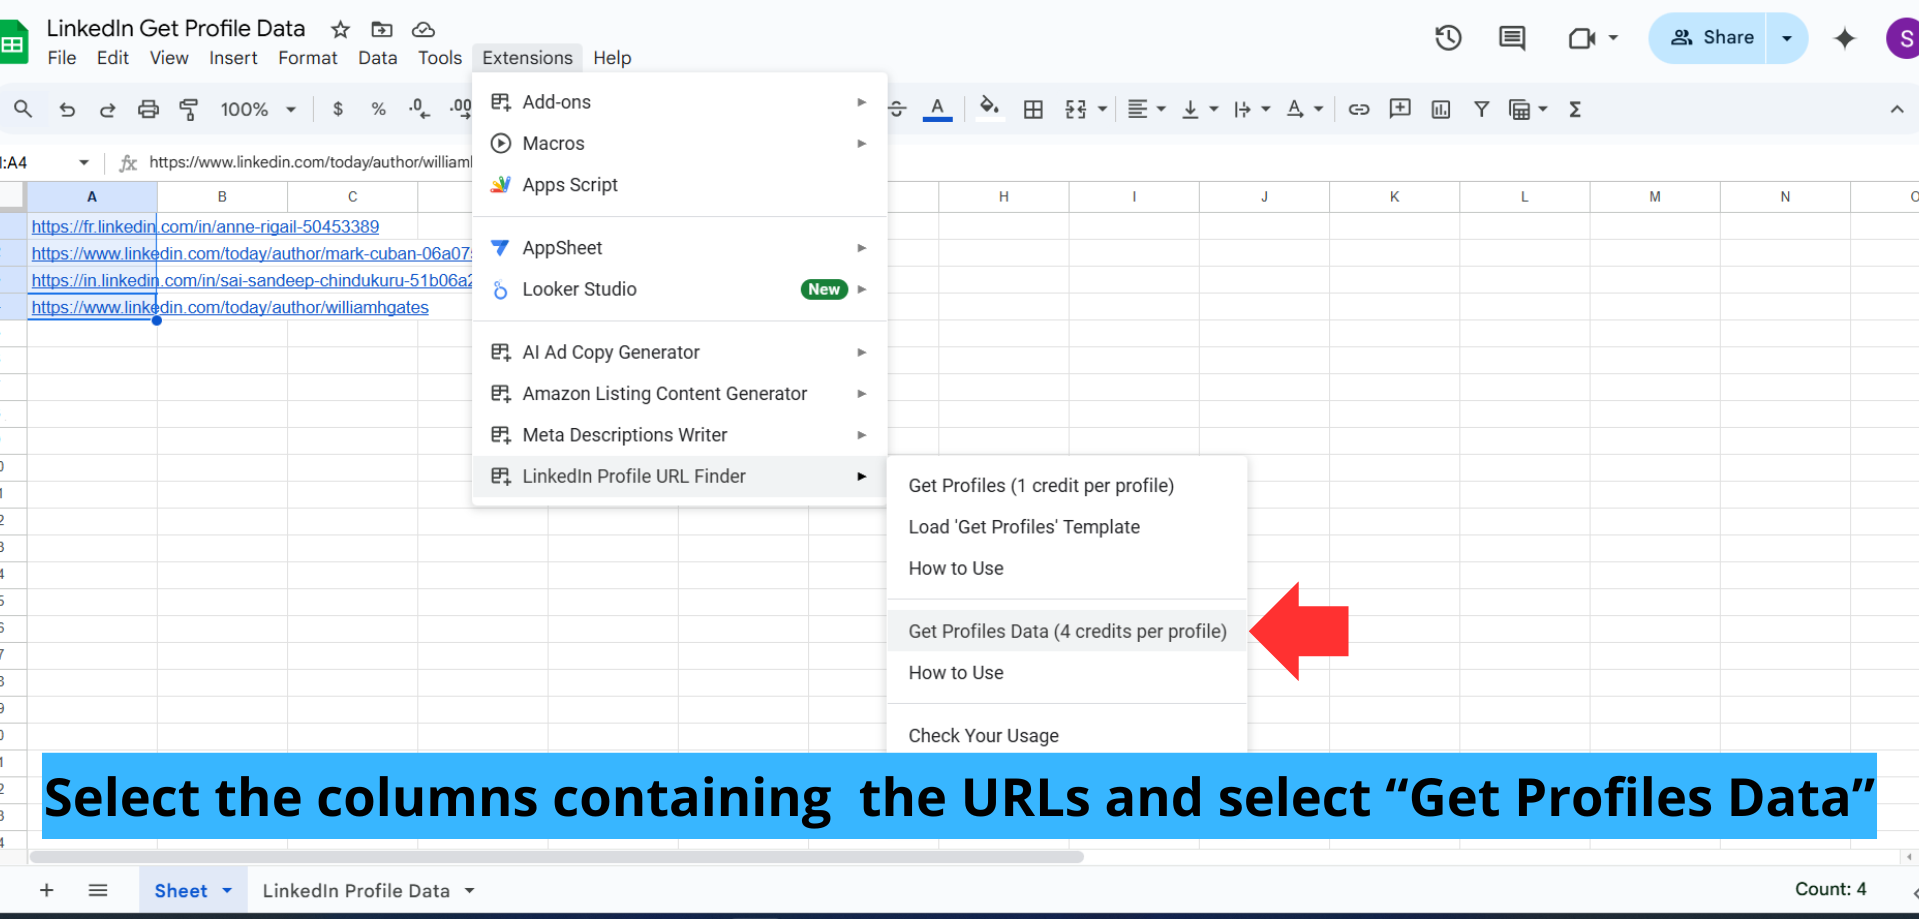Activate the paint format tool
This screenshot has width=1919, height=919.
point(188,109)
